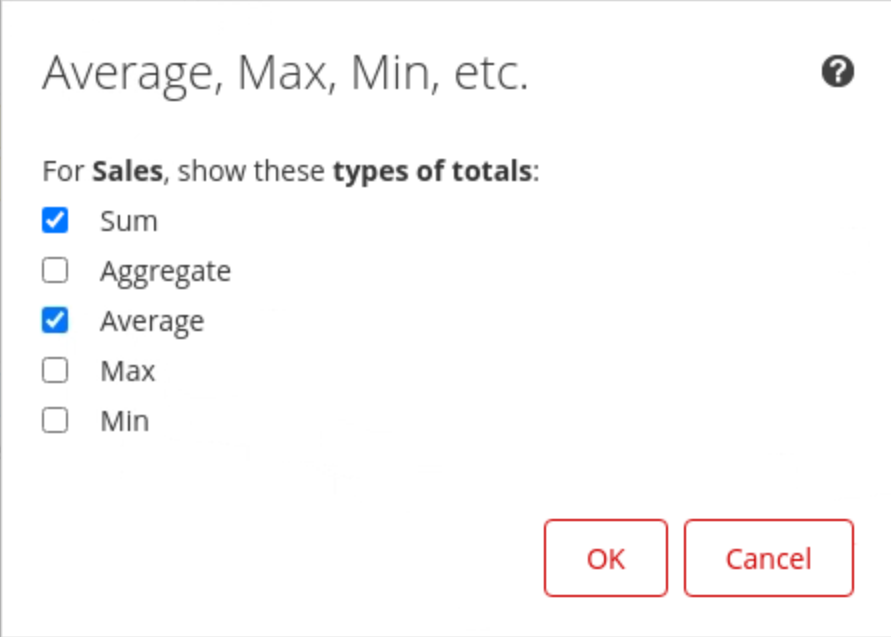Confirm totals with the OK button

(606, 558)
